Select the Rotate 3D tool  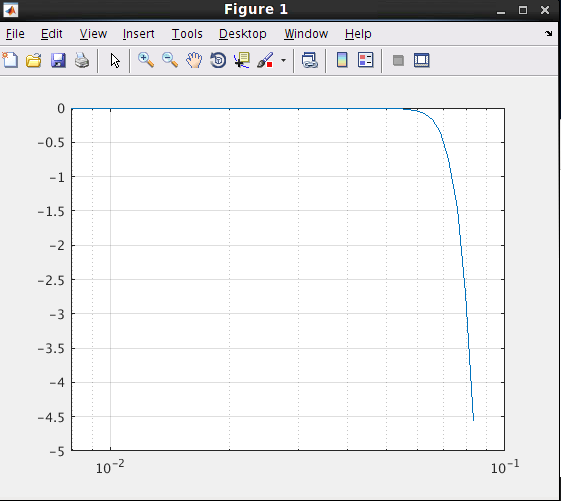[218, 60]
